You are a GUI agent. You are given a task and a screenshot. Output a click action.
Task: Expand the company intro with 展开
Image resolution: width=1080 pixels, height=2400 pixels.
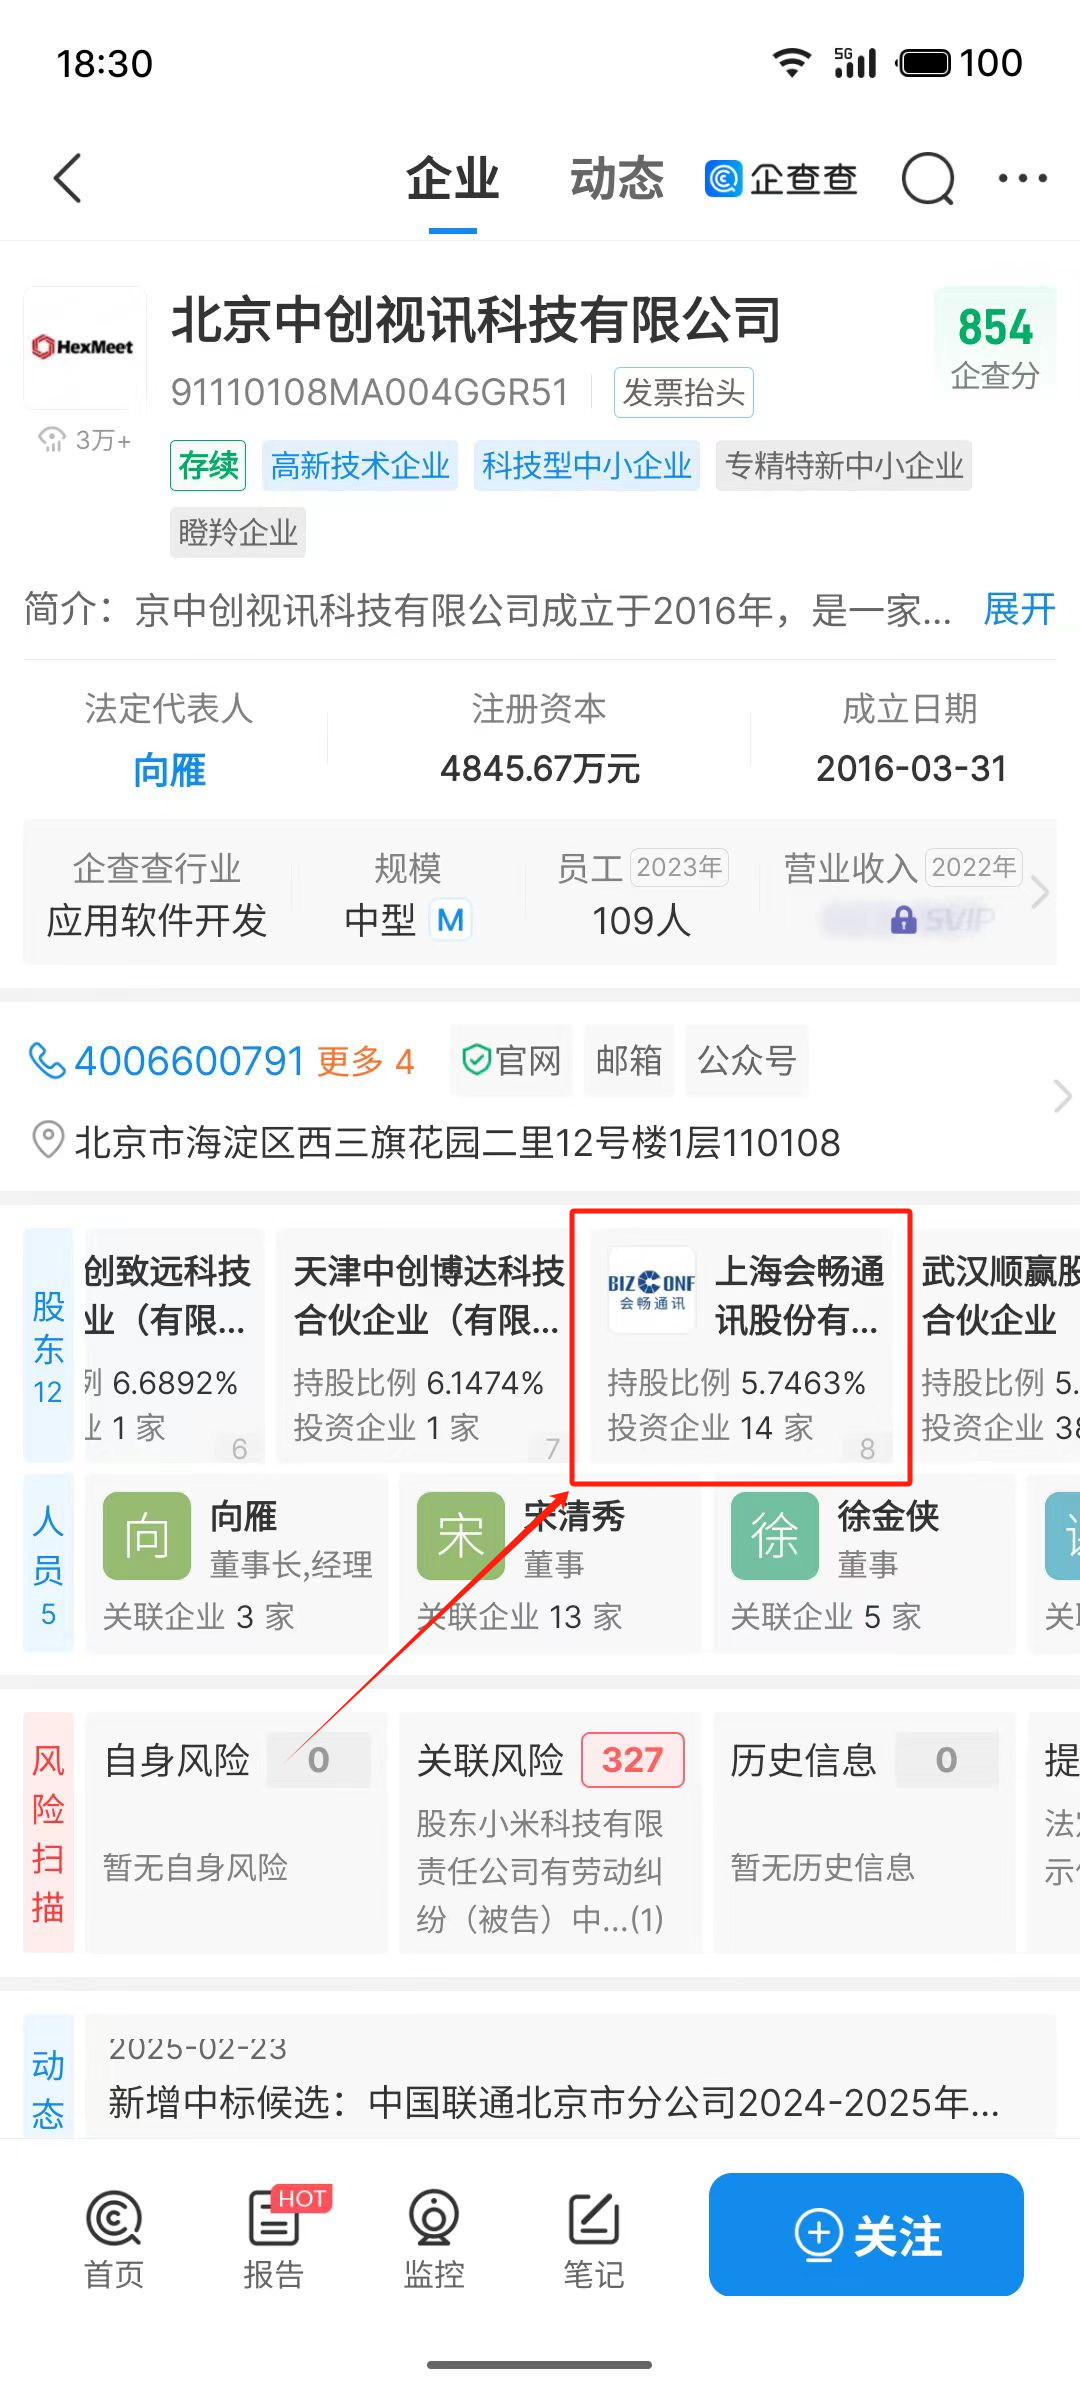1019,609
